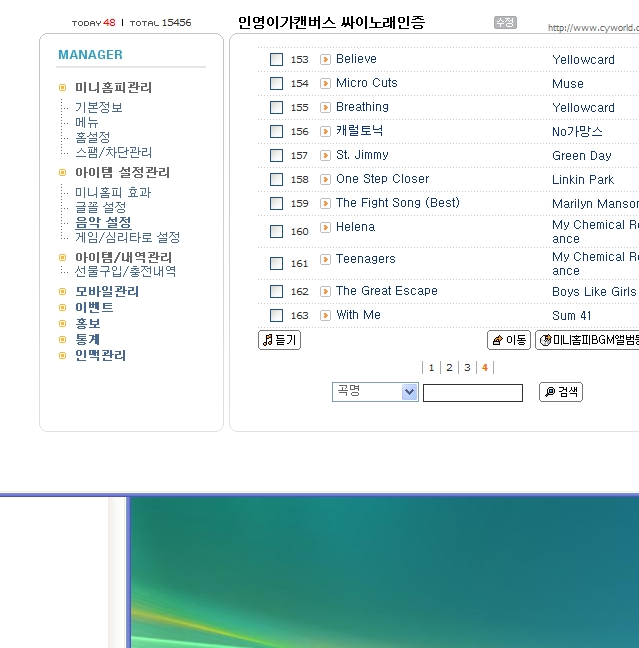
Task: Play icon beside Breathing
Action: 325,107
